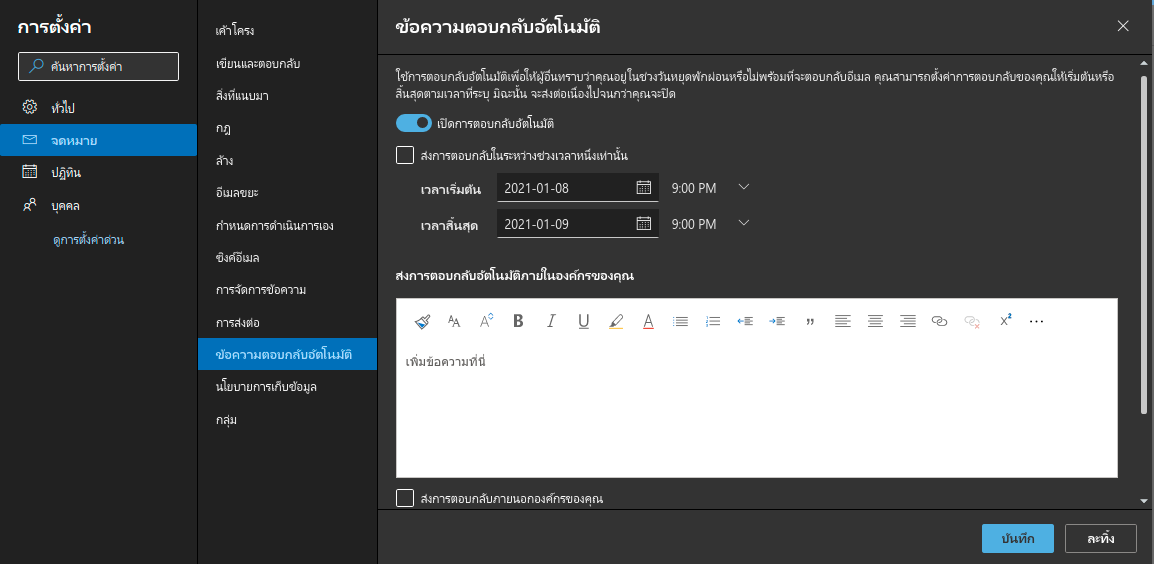This screenshot has width=1154, height=564.
Task: Open the calendar picker for start date
Action: 644,187
